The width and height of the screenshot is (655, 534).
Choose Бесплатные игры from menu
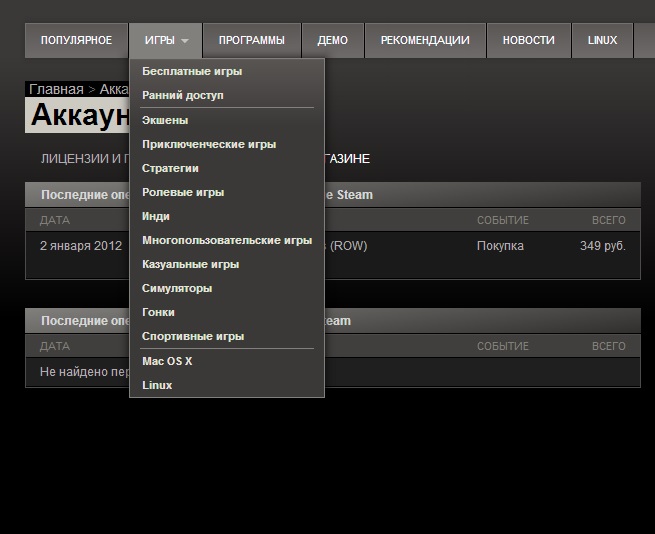192,72
